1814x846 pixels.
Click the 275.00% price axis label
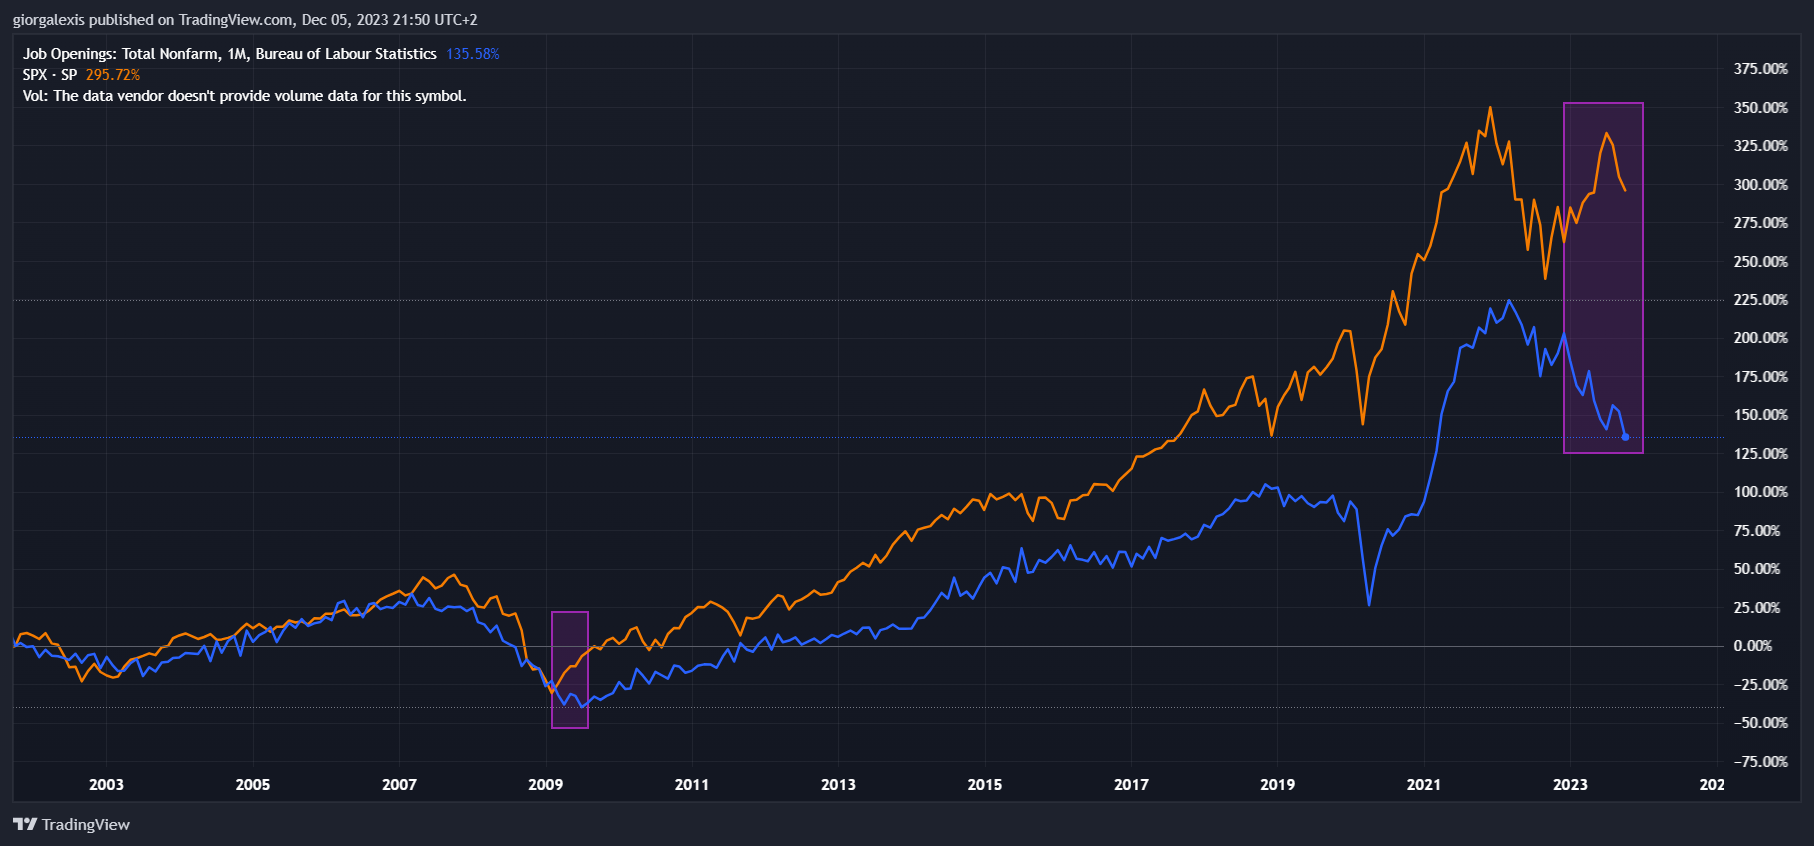pos(1760,223)
